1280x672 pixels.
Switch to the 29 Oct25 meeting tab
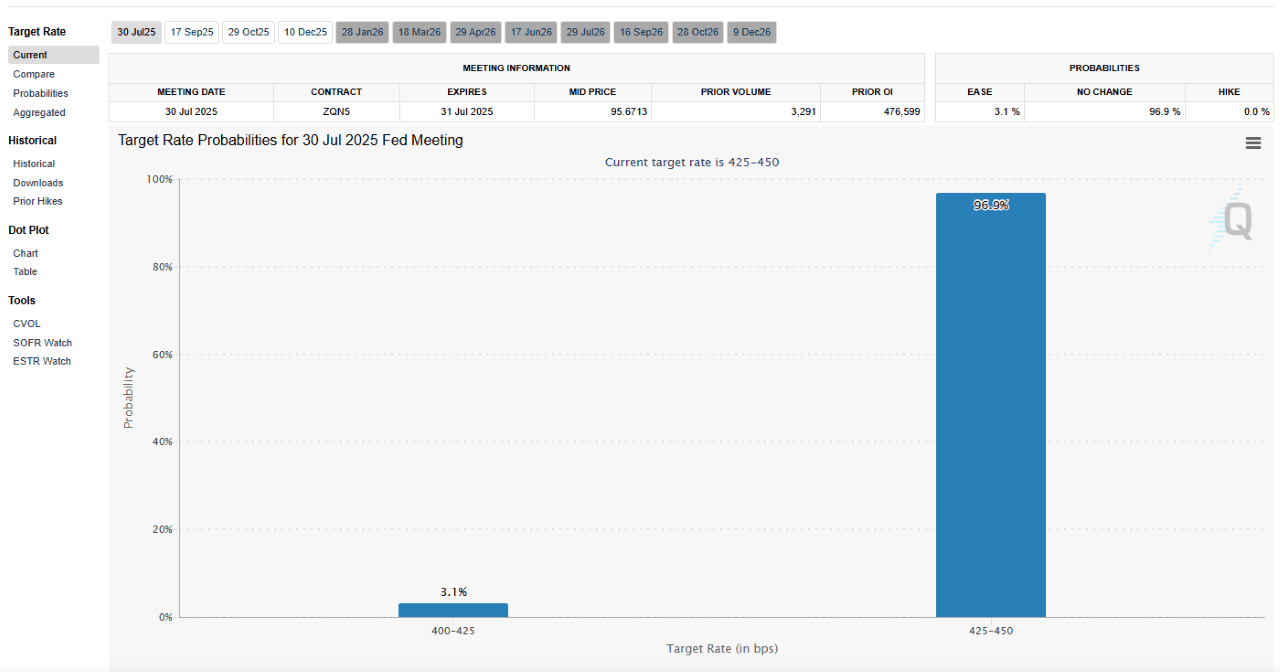click(248, 32)
